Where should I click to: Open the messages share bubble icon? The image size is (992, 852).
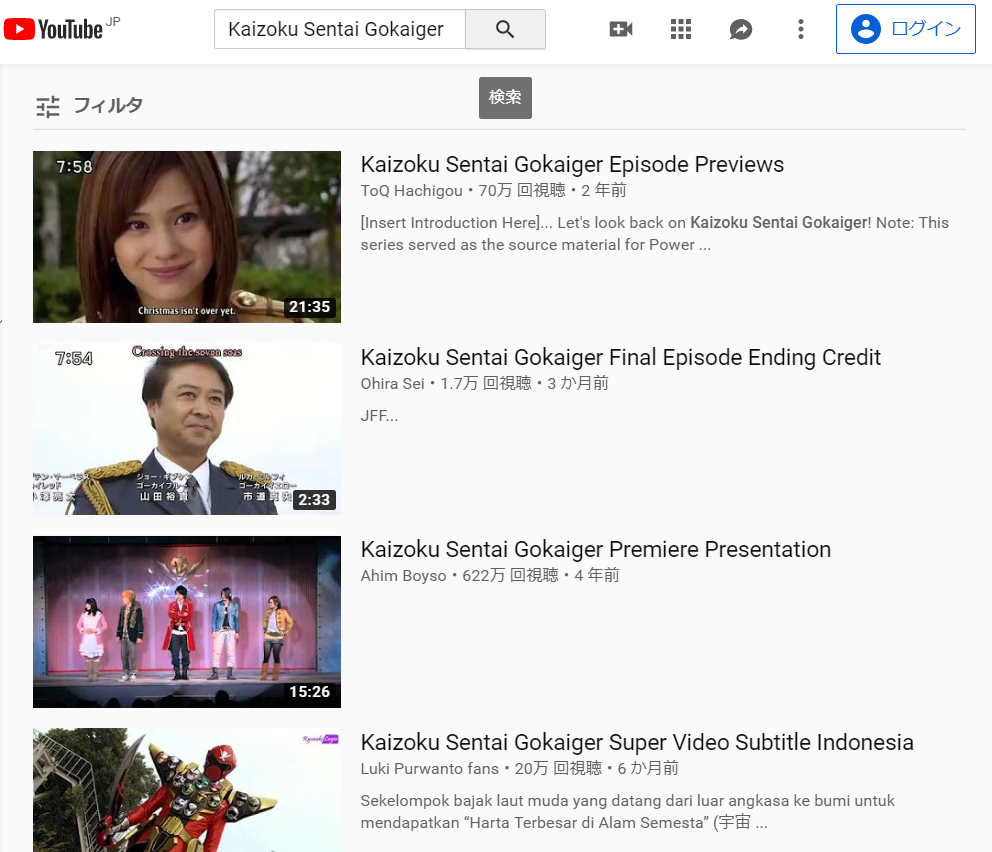tap(740, 29)
